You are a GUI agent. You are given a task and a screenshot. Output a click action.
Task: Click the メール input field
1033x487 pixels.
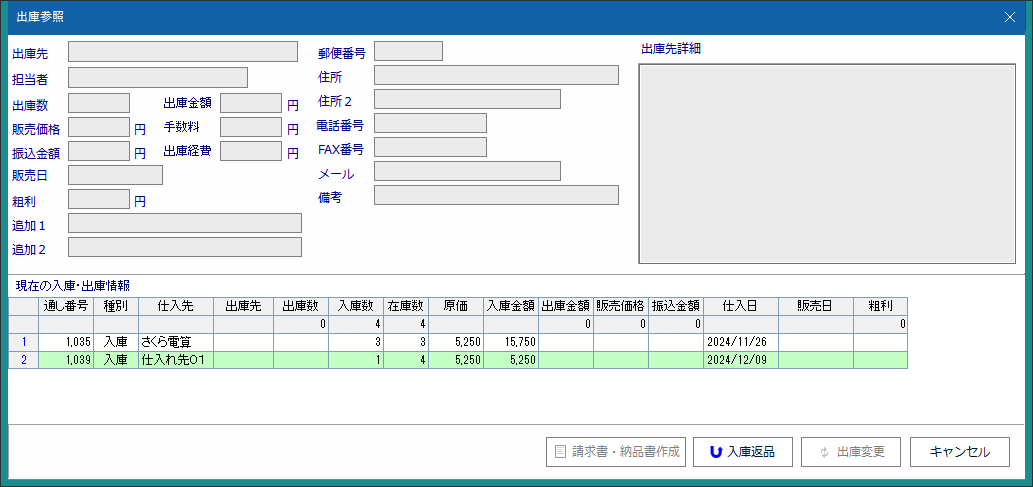click(x=467, y=172)
